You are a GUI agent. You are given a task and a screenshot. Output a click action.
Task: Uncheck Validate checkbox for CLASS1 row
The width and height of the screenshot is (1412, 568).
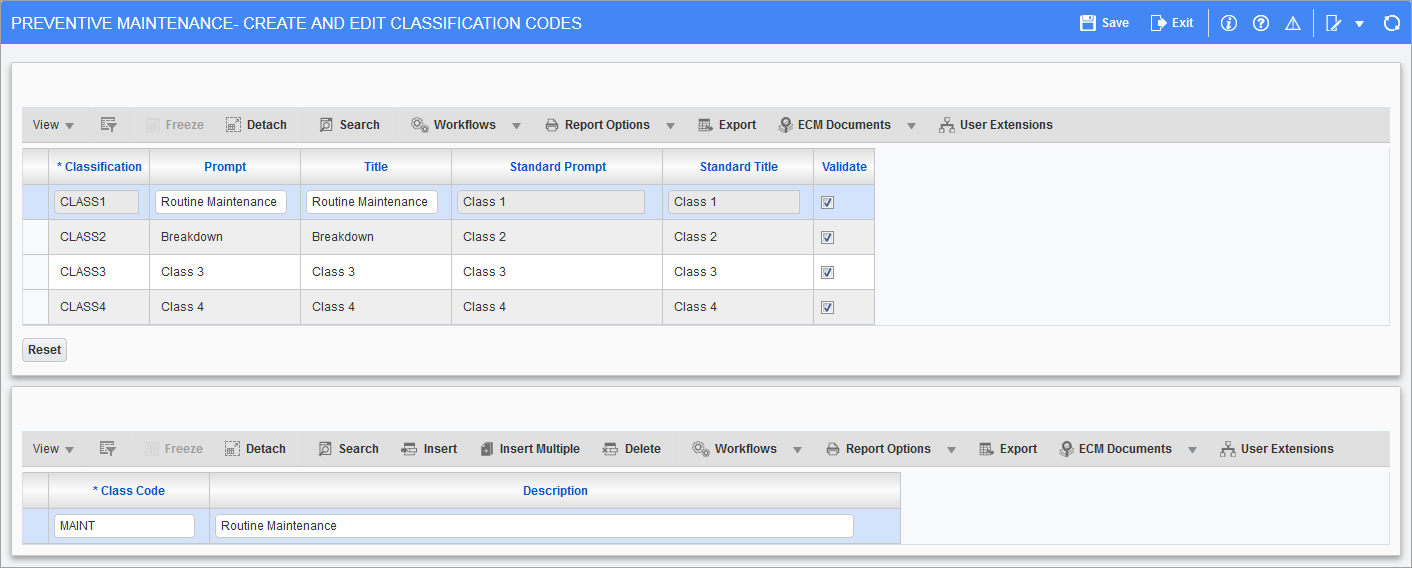coord(827,202)
